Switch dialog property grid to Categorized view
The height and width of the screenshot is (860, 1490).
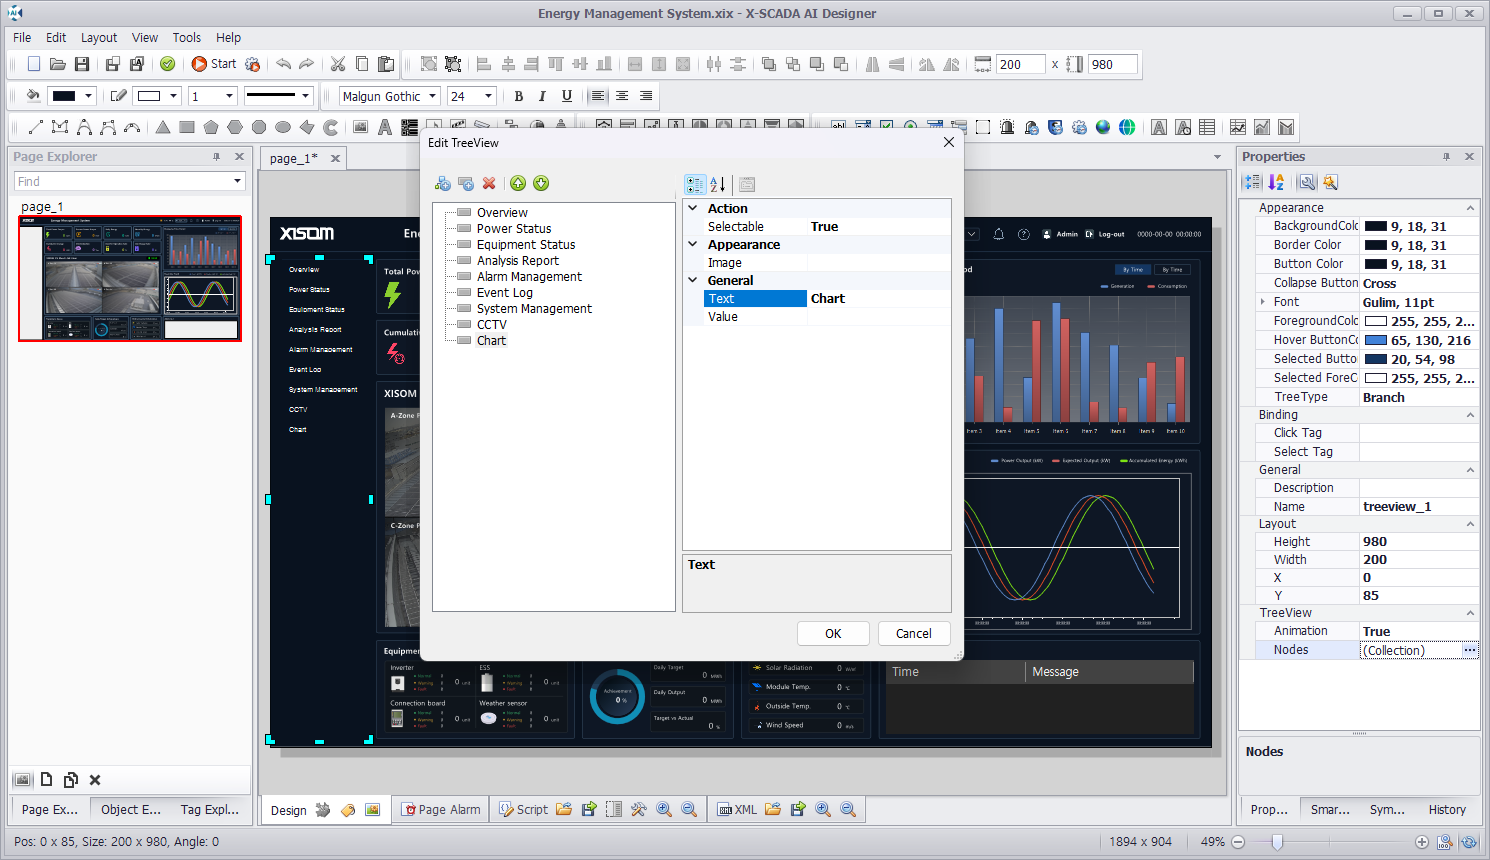coord(695,184)
